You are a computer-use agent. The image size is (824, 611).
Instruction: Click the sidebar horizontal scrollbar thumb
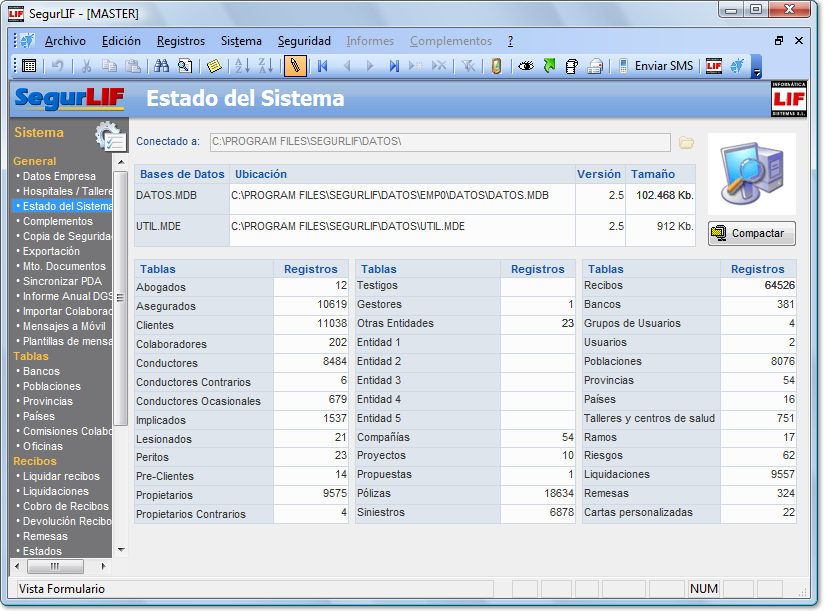(x=53, y=566)
